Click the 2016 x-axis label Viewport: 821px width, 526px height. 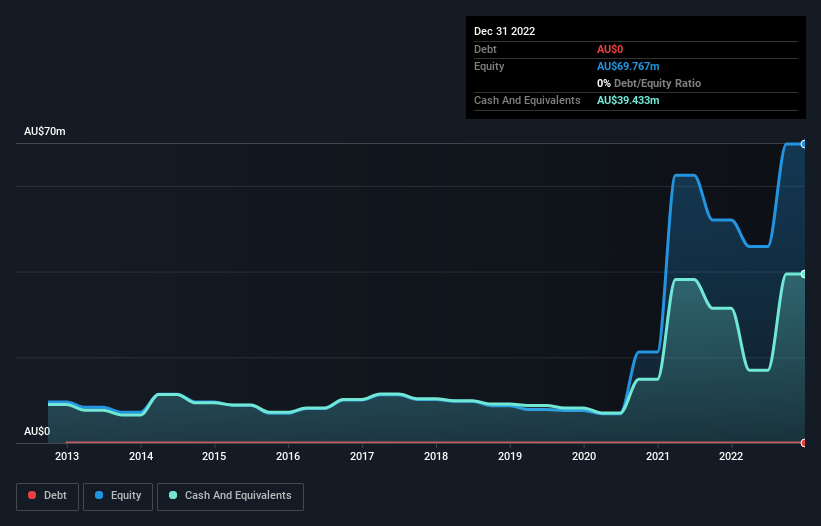pos(288,456)
